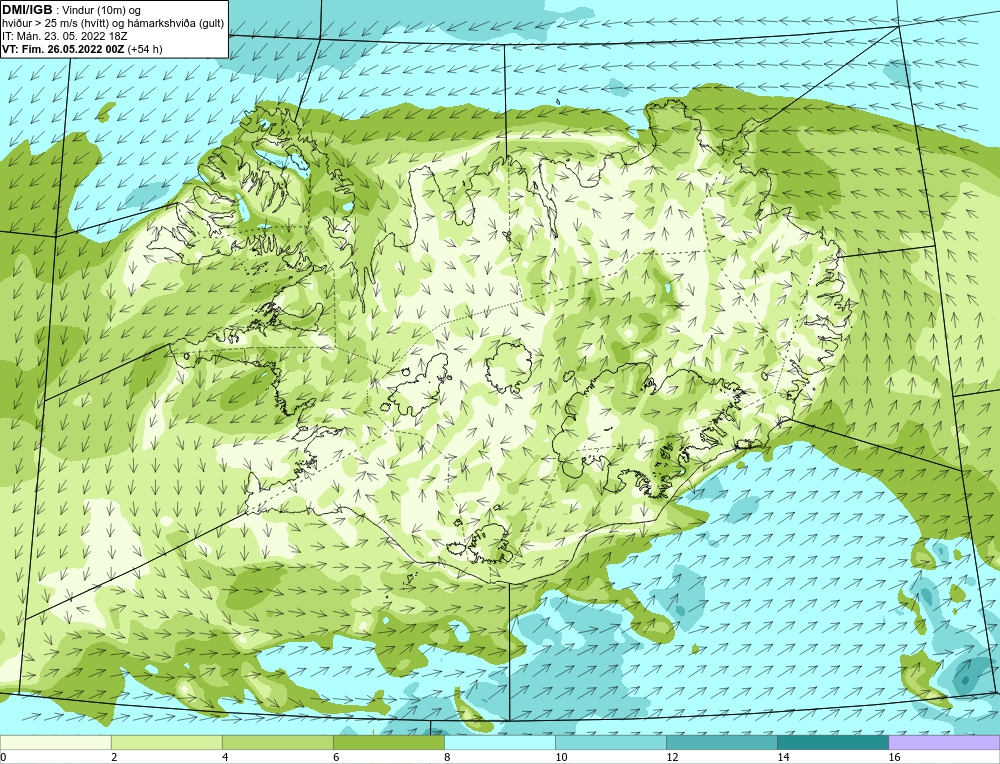Viewport: 1000px width, 764px height.
Task: Click the '(+54 h)' forecast offset text
Action: tap(145, 49)
